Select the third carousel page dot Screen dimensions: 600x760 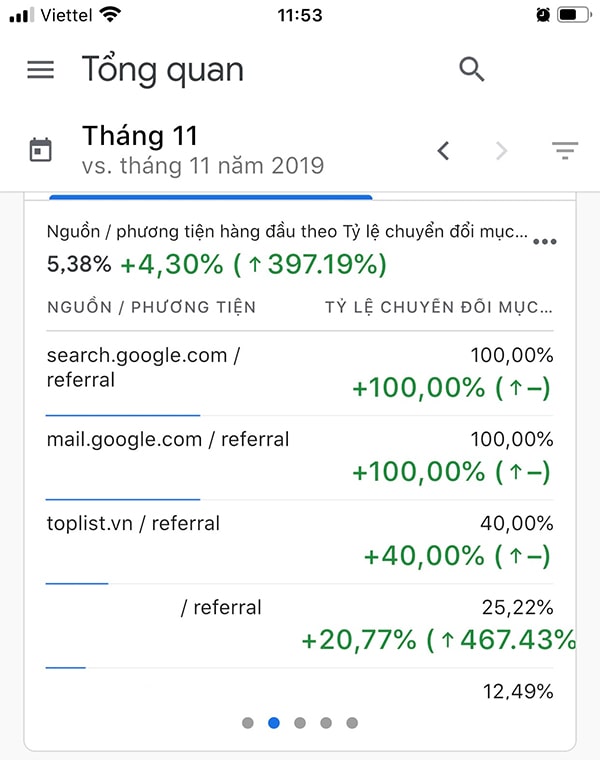300,722
